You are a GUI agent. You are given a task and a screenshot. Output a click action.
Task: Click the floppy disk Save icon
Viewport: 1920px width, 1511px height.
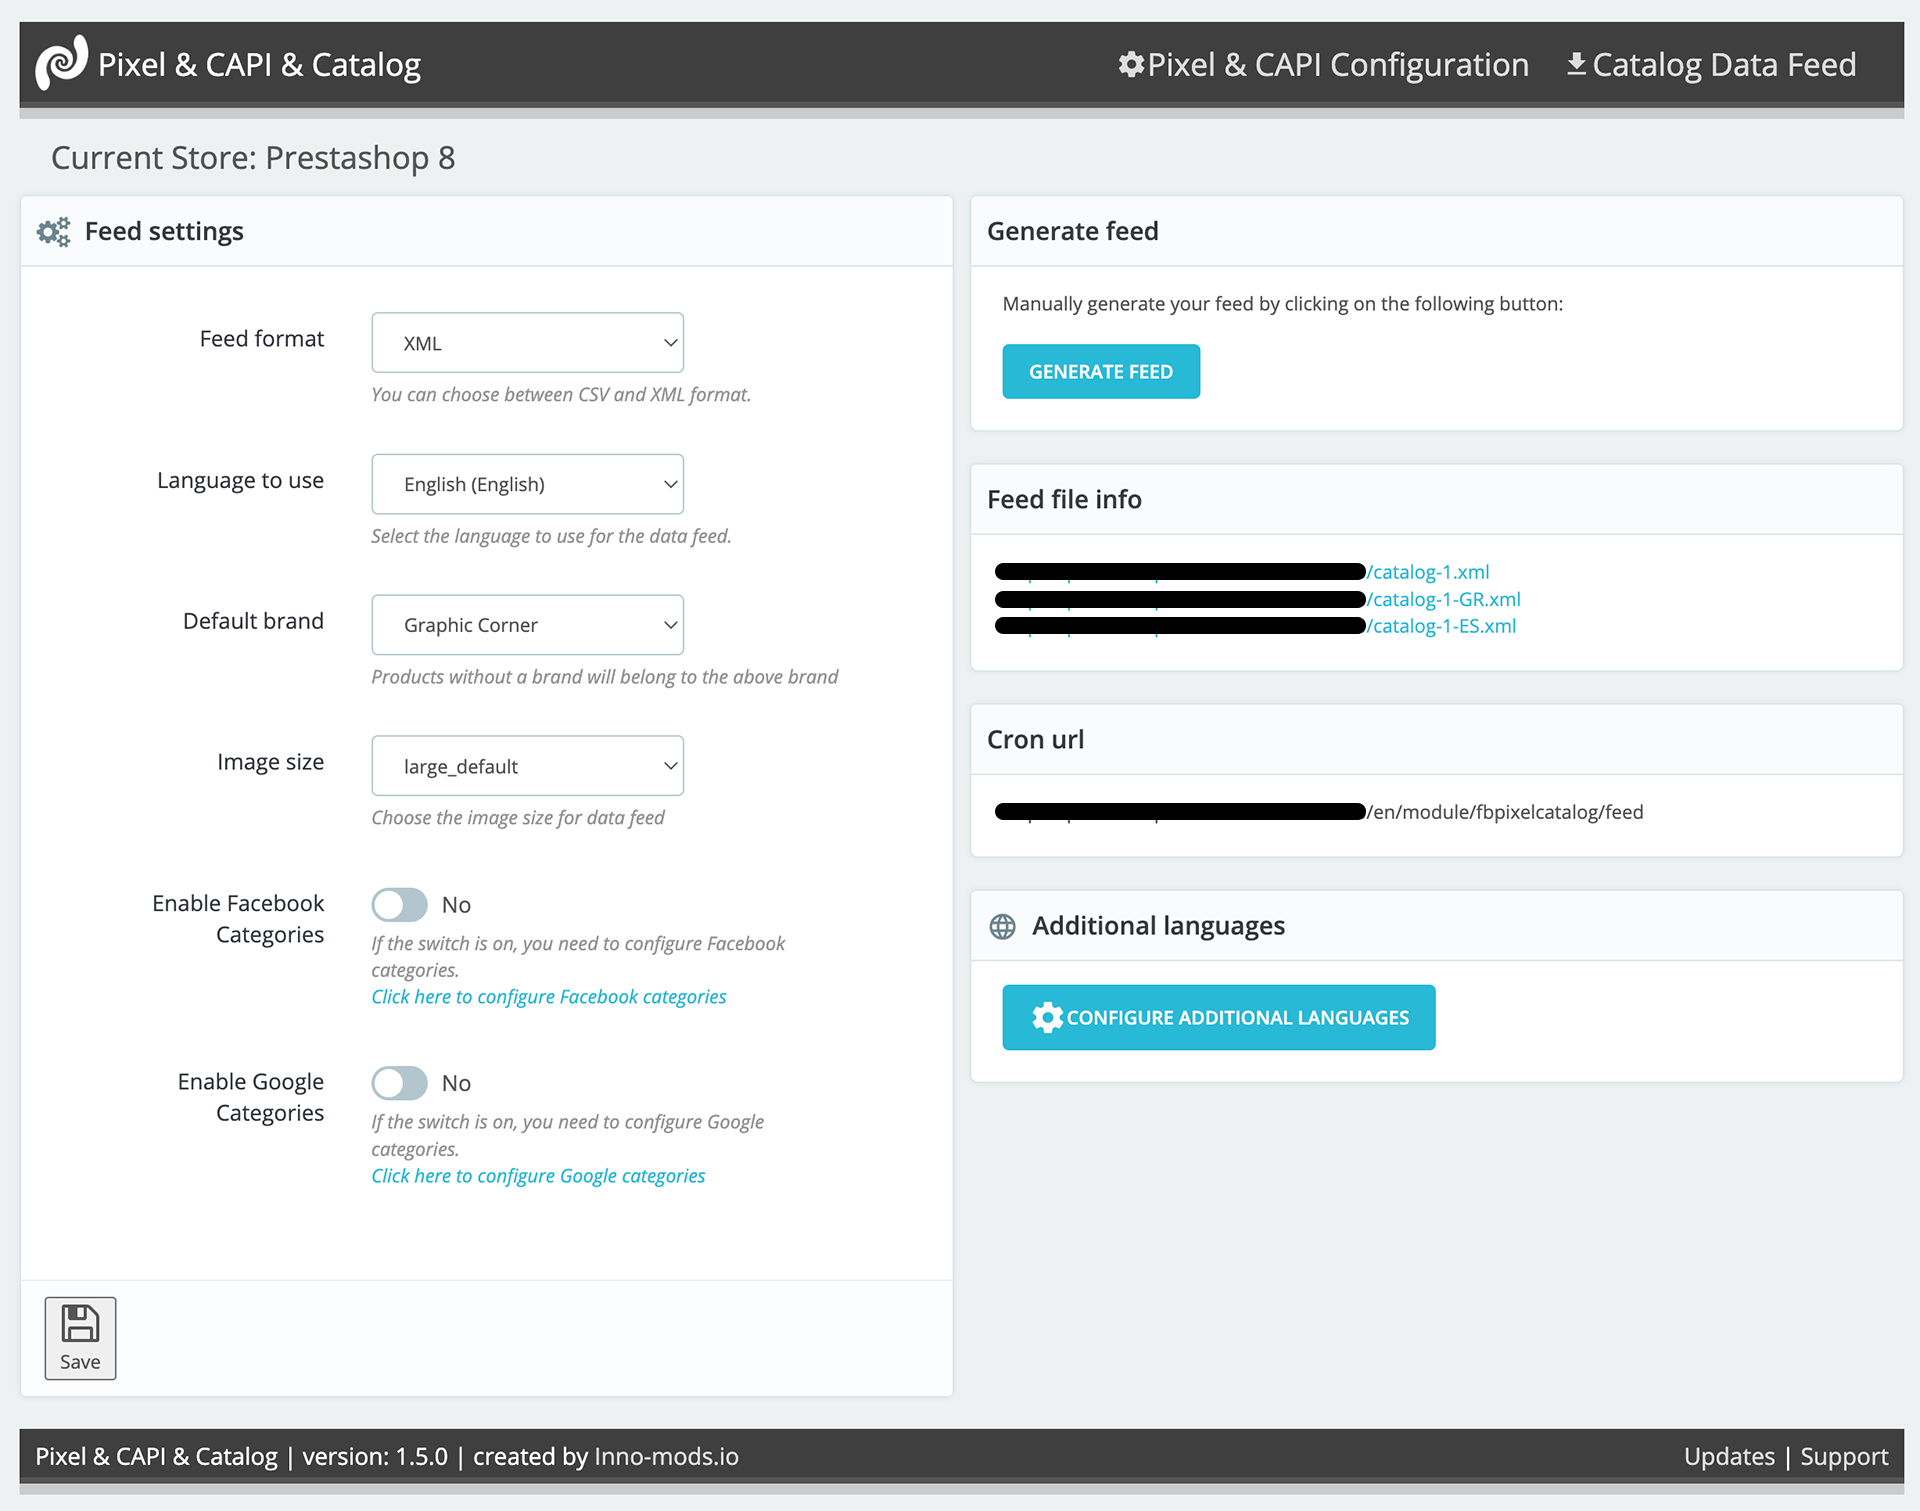[x=80, y=1324]
